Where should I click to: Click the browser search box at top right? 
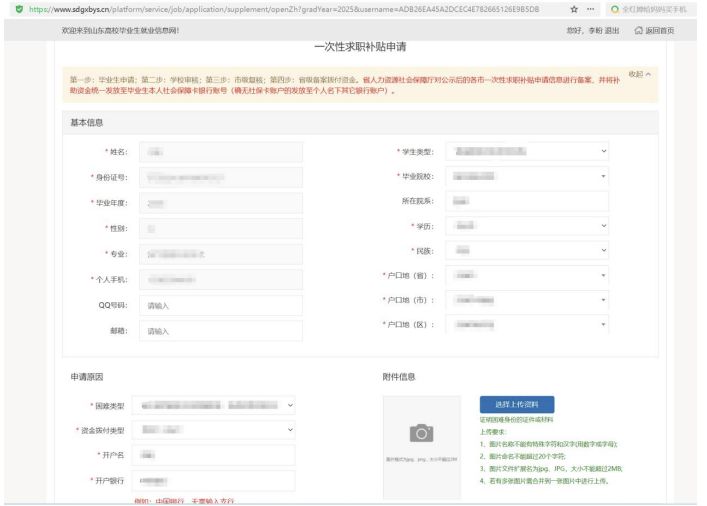(x=649, y=9)
